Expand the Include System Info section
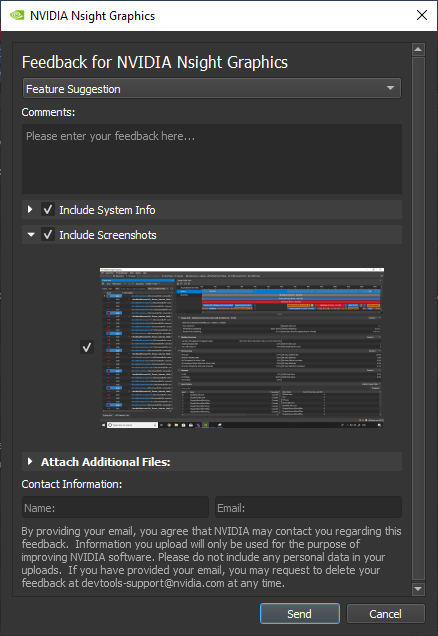Screen dimensions: 438x636 [30, 209]
